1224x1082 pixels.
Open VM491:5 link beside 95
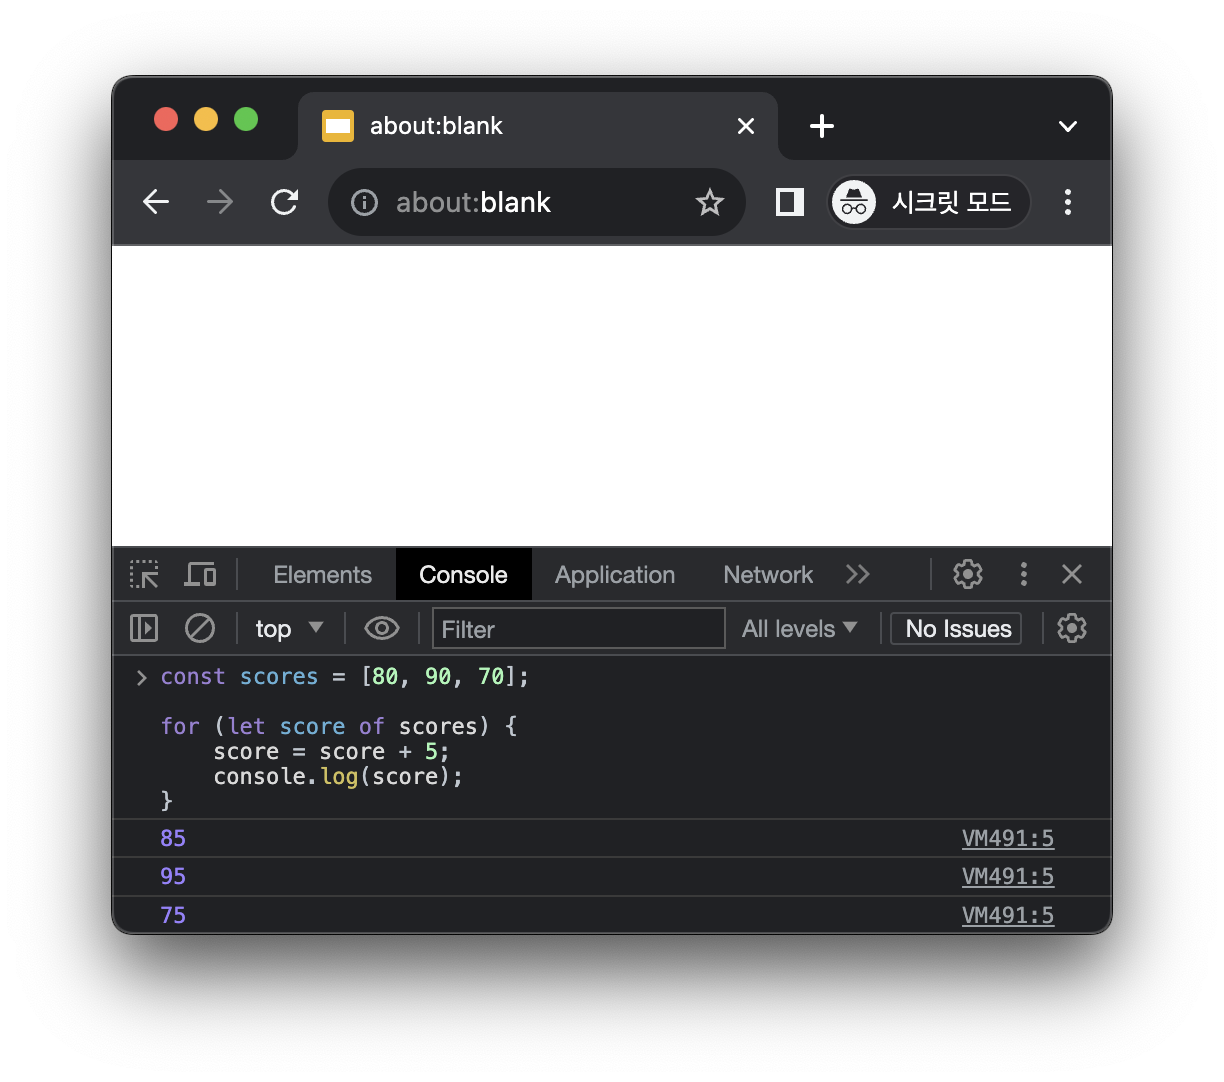point(1008,876)
